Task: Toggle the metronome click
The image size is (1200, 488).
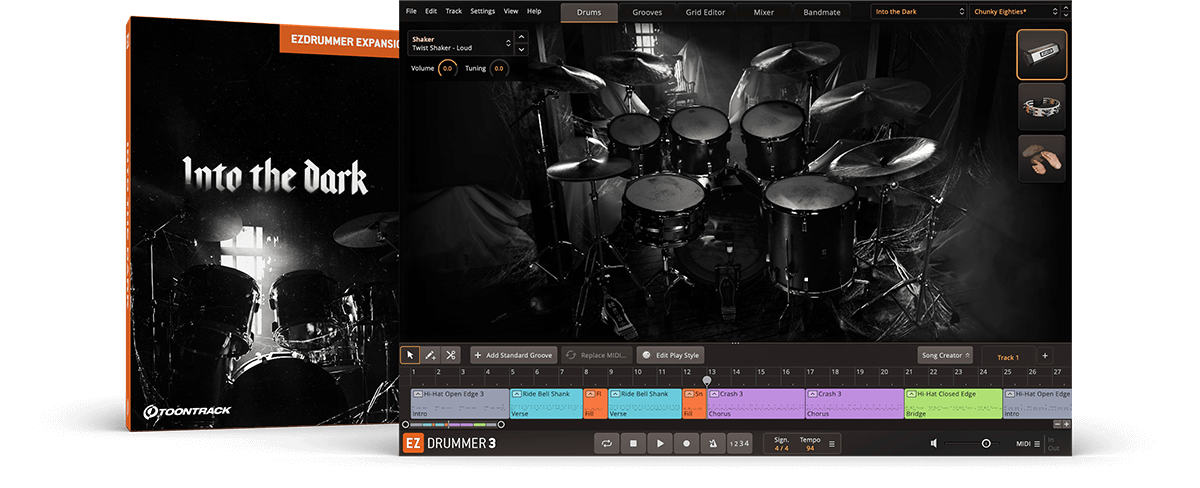Action: pos(711,443)
